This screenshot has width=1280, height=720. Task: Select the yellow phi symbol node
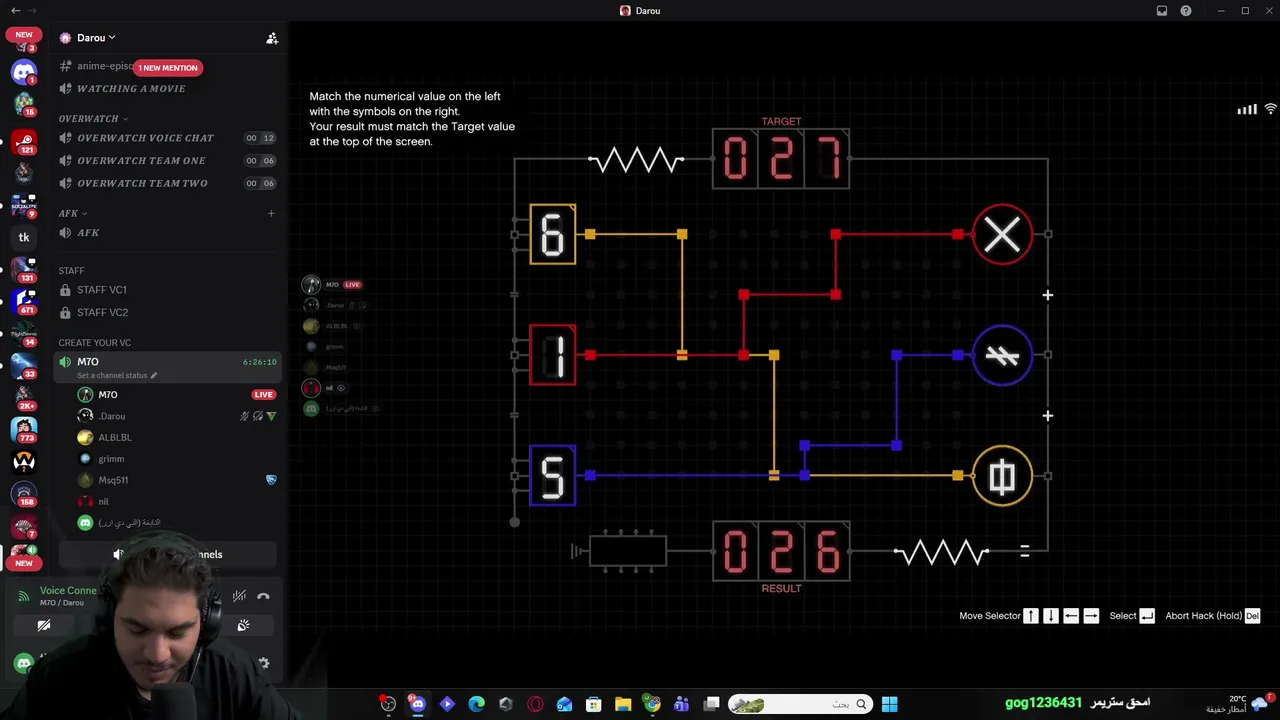[1002, 476]
